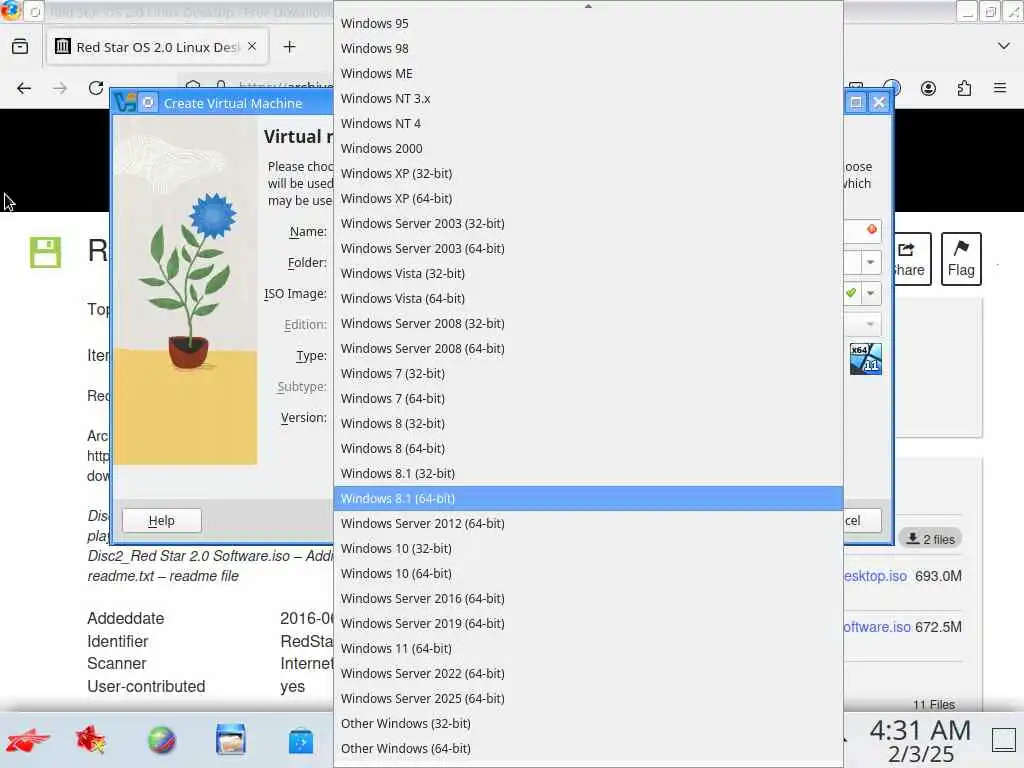Open Firefox account icon
This screenshot has width=1024, height=768.
(x=928, y=88)
